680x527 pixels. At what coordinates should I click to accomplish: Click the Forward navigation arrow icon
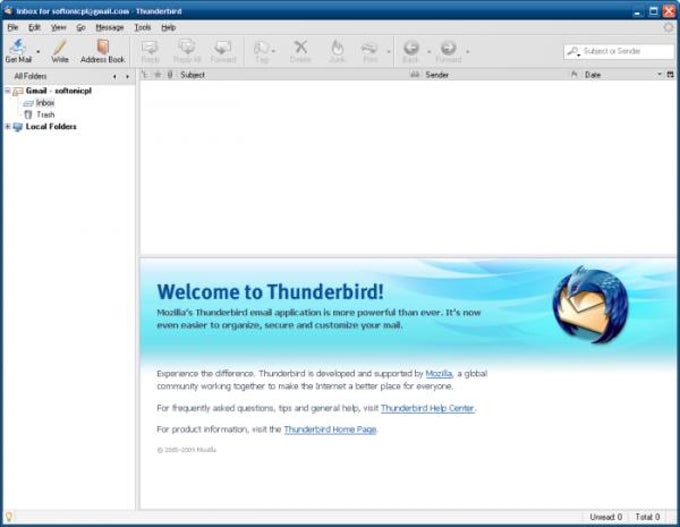pos(448,47)
